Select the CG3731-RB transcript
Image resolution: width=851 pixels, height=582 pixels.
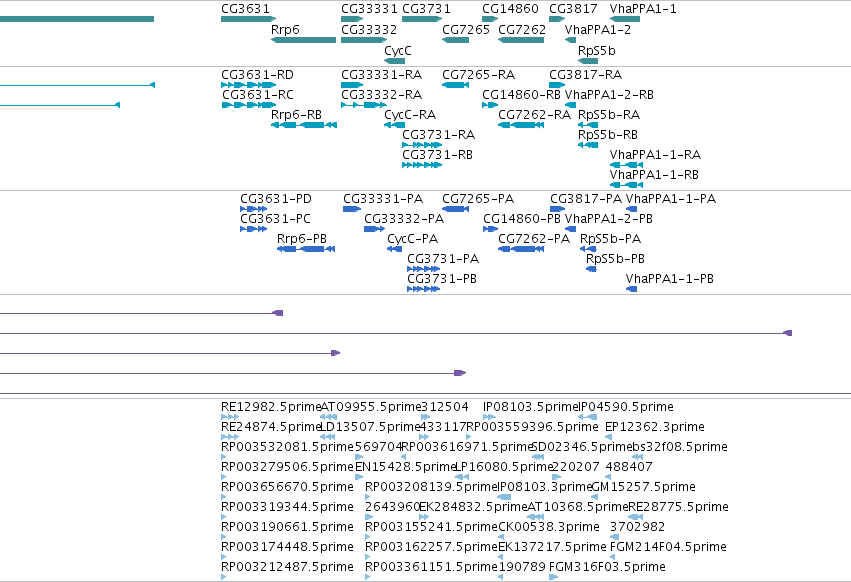[422, 165]
